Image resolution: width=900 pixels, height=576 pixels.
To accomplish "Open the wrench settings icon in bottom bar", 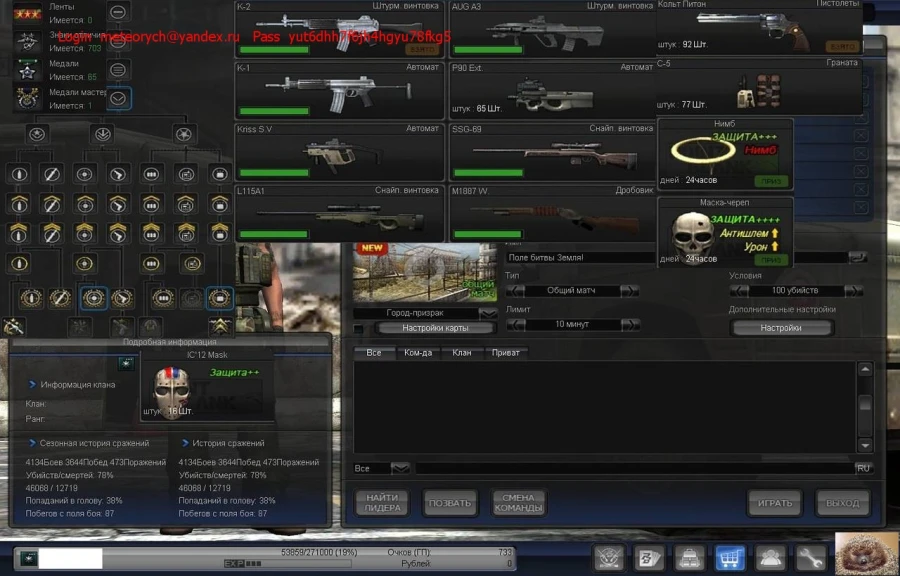I will click(810, 558).
